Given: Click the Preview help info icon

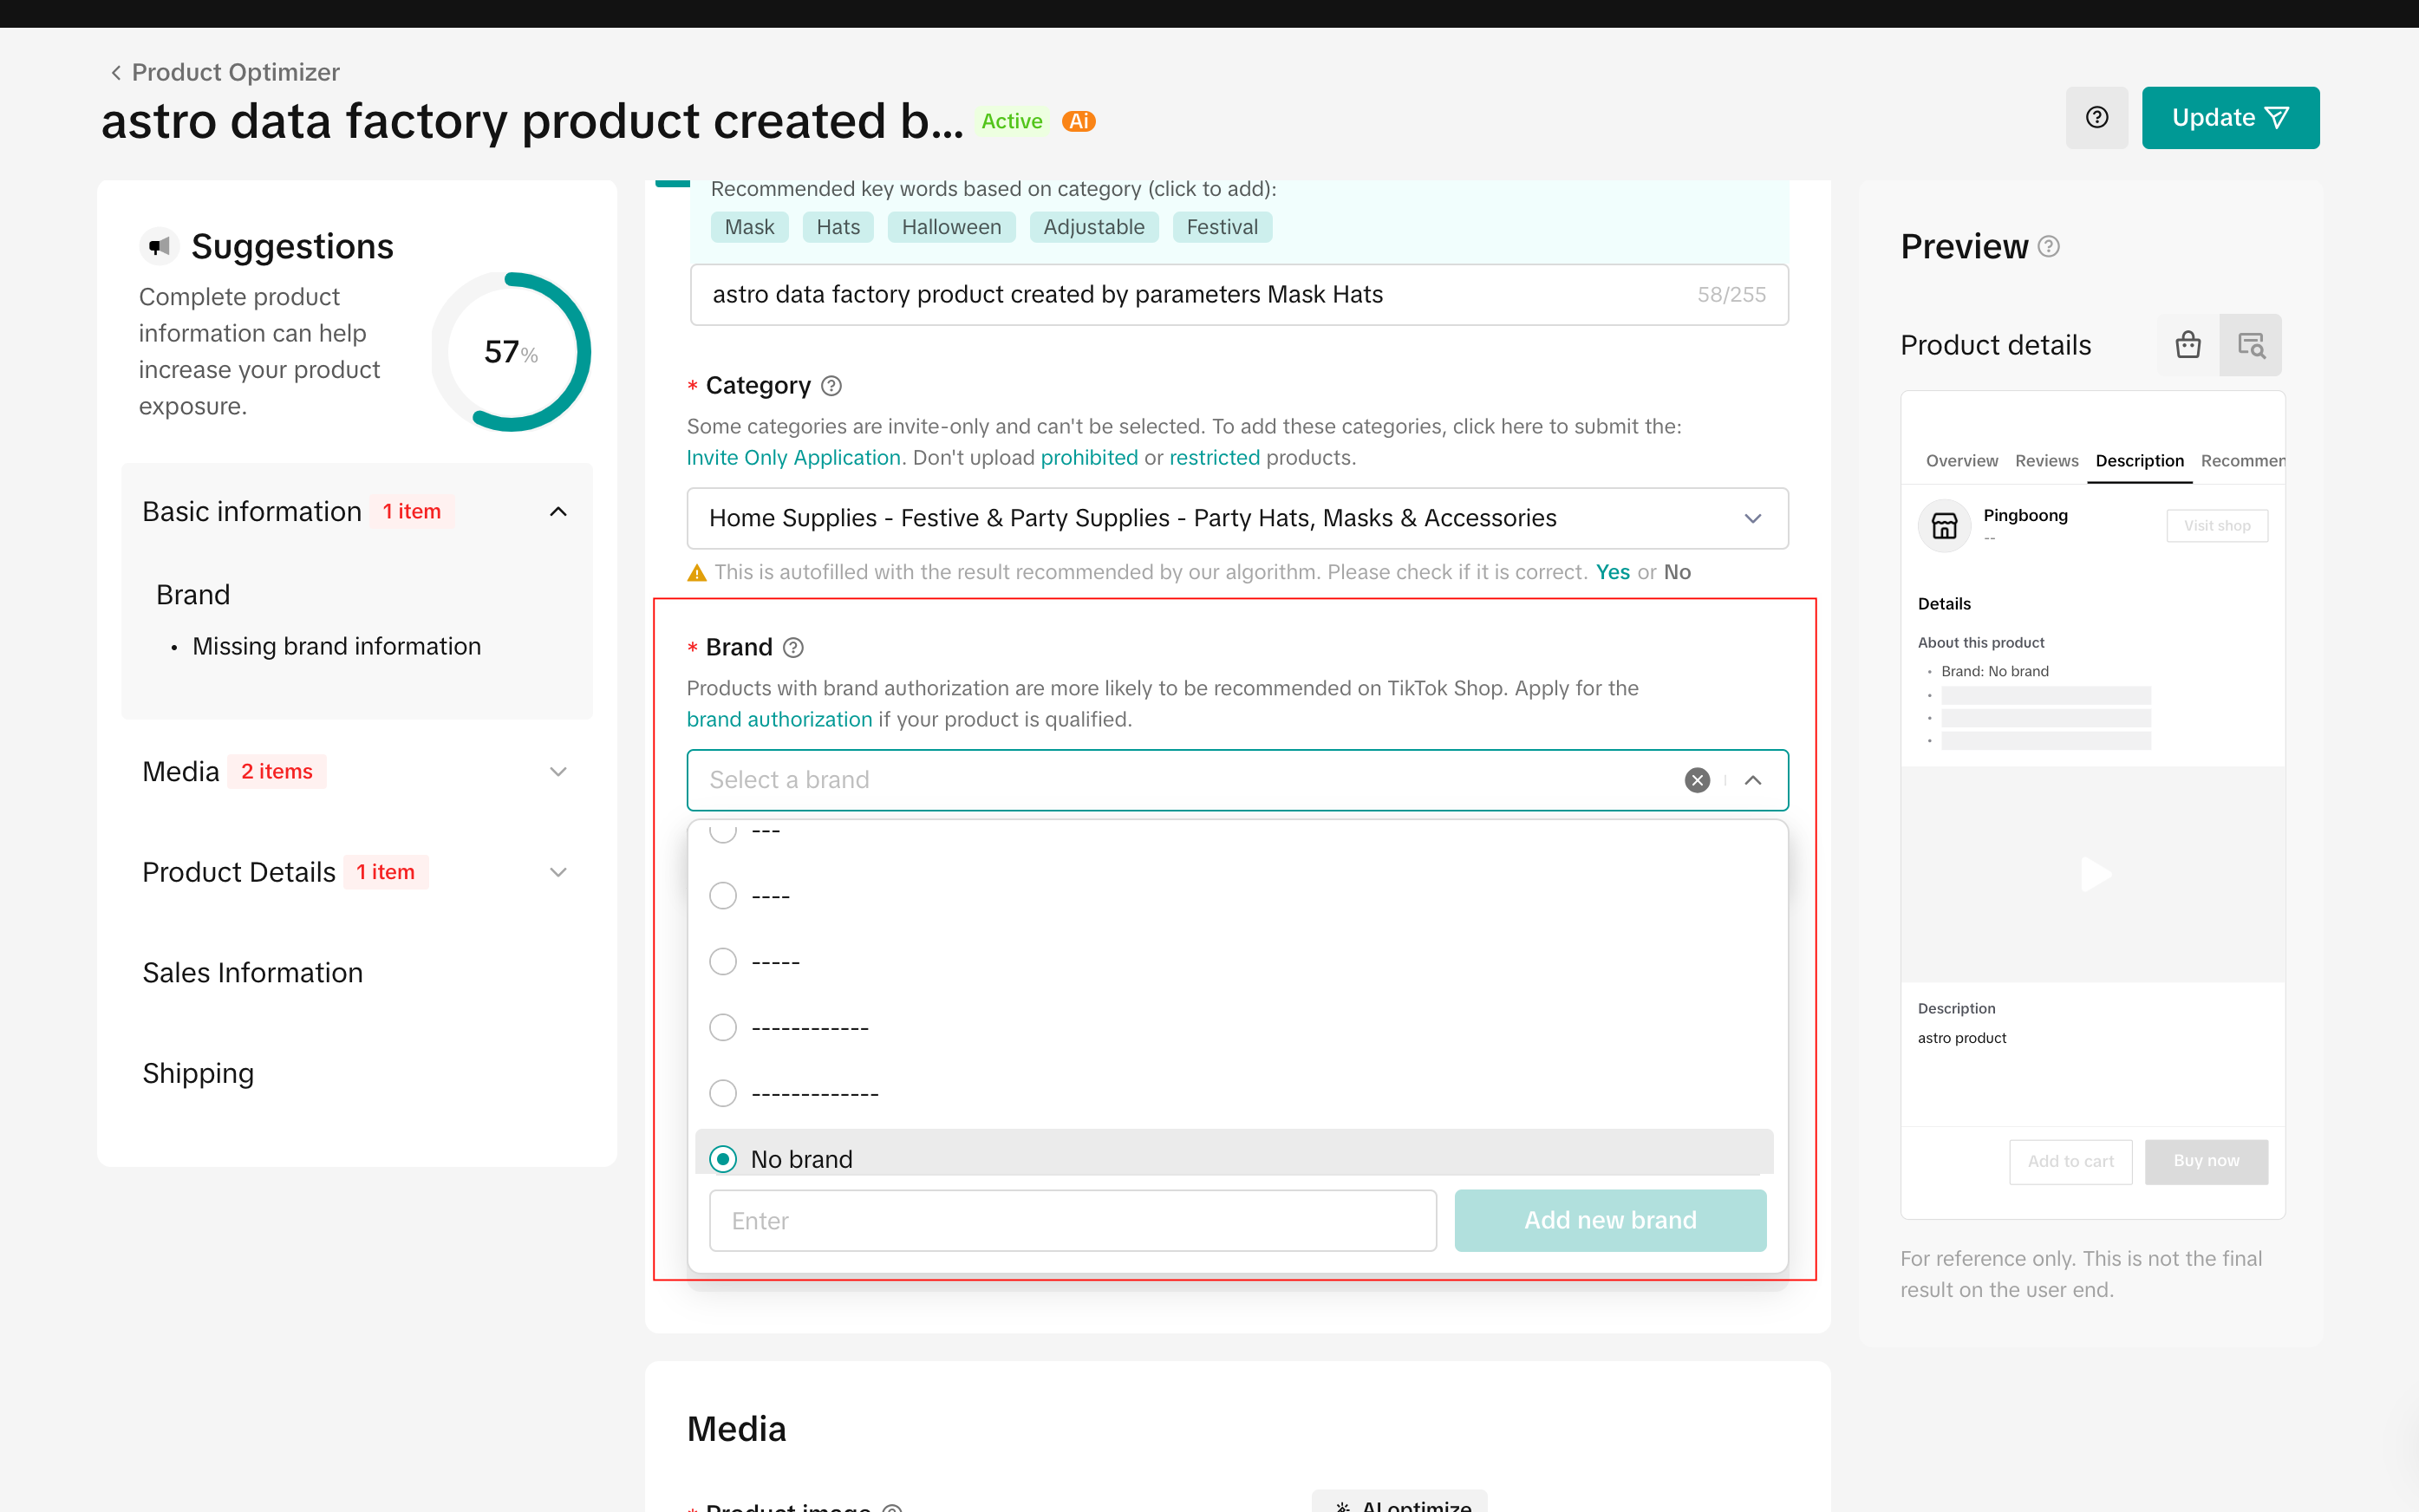Looking at the screenshot, I should pos(2048,247).
